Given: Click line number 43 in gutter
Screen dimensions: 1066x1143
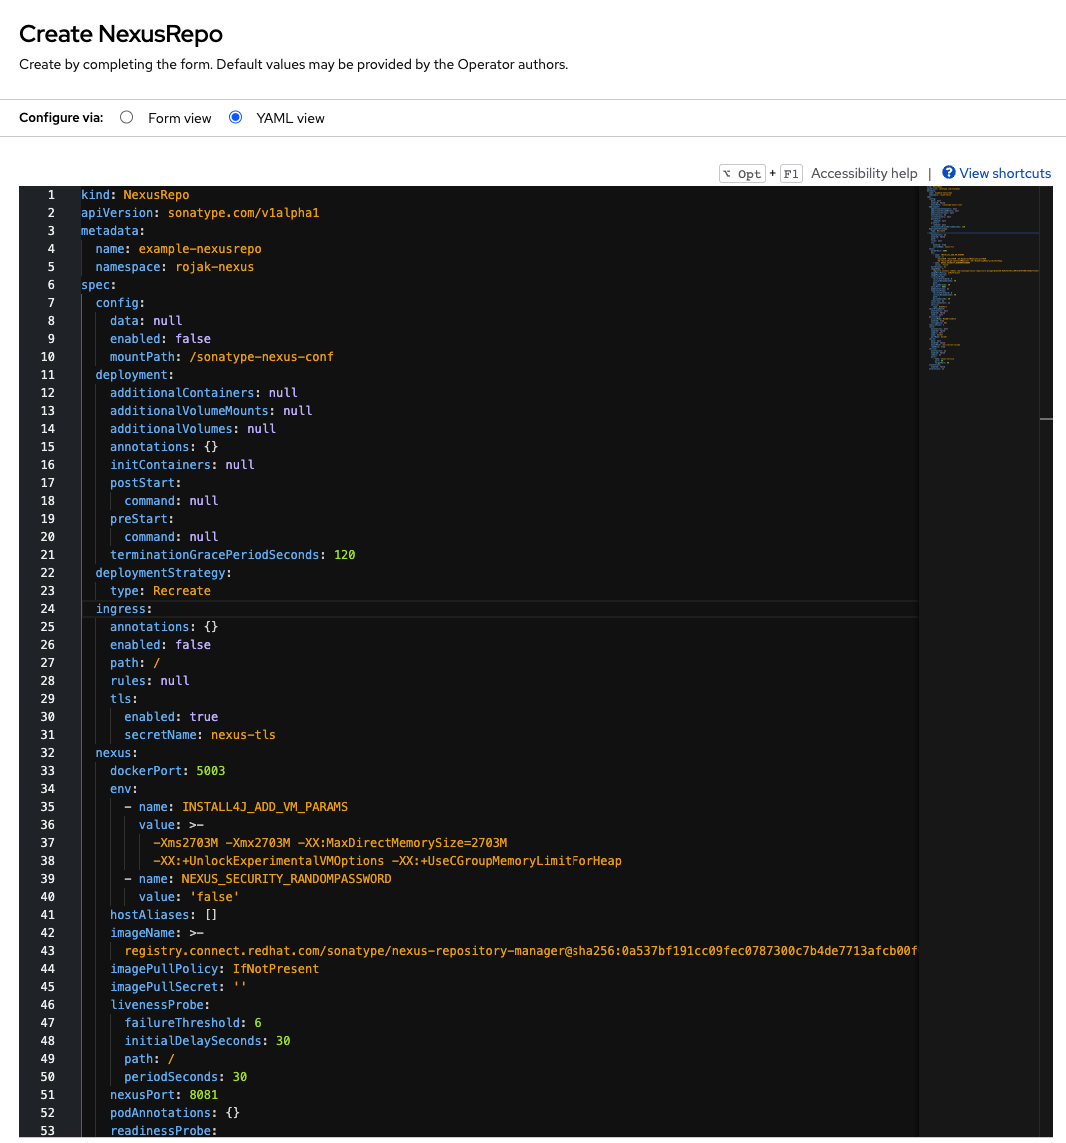Looking at the screenshot, I should [x=47, y=951].
